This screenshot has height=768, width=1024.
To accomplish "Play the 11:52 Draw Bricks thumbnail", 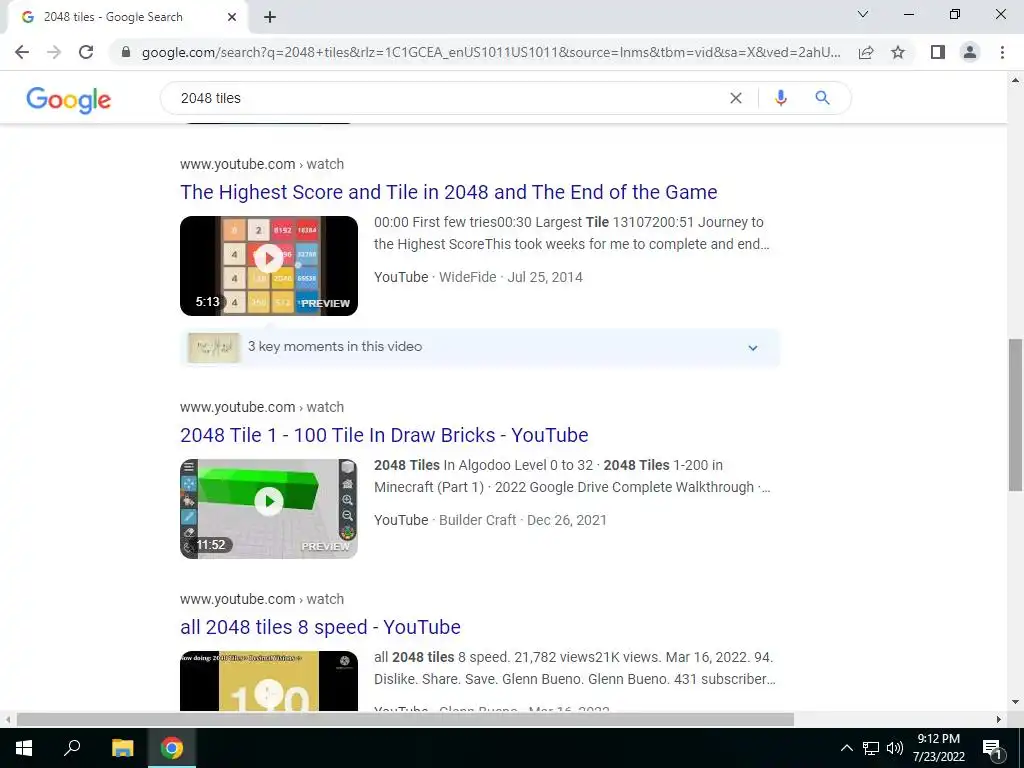I will (x=269, y=509).
